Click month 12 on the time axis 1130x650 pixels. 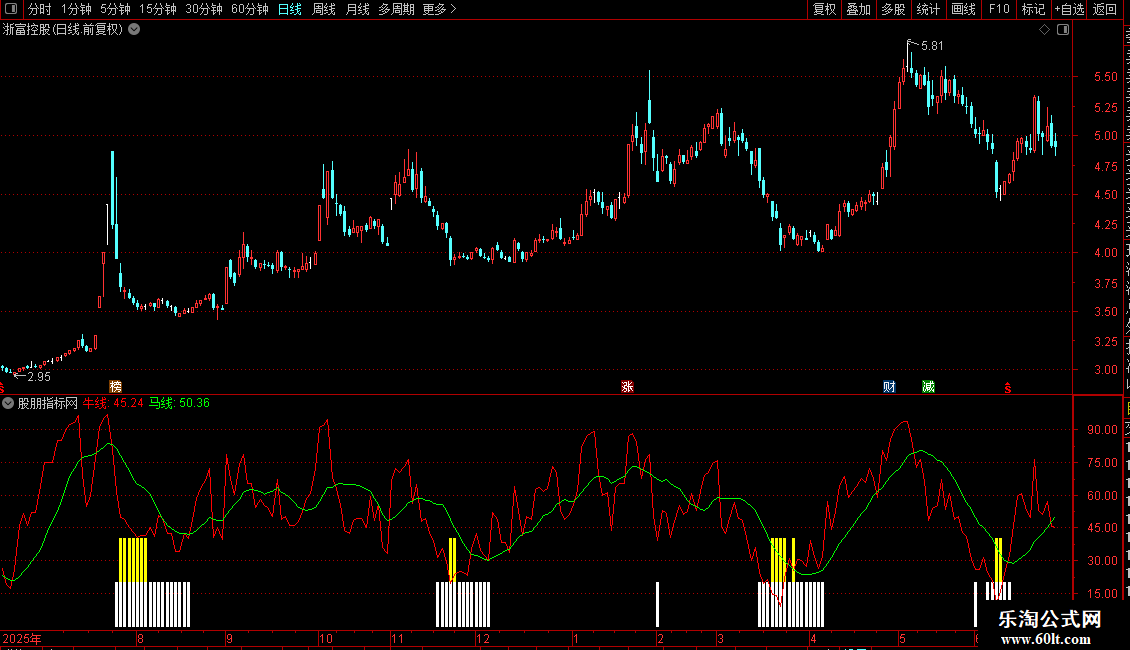(483, 639)
